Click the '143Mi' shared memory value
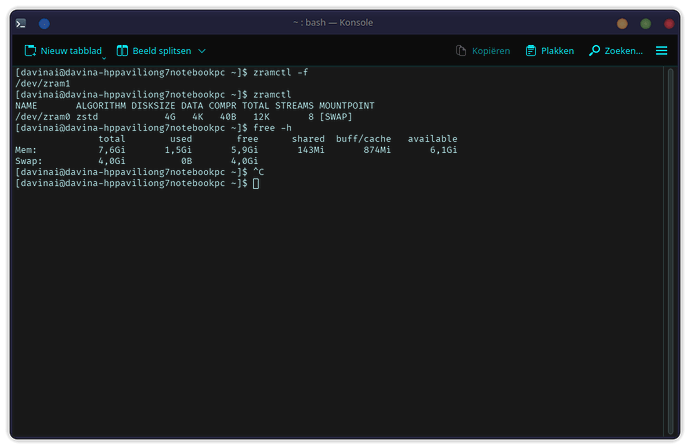 point(311,150)
